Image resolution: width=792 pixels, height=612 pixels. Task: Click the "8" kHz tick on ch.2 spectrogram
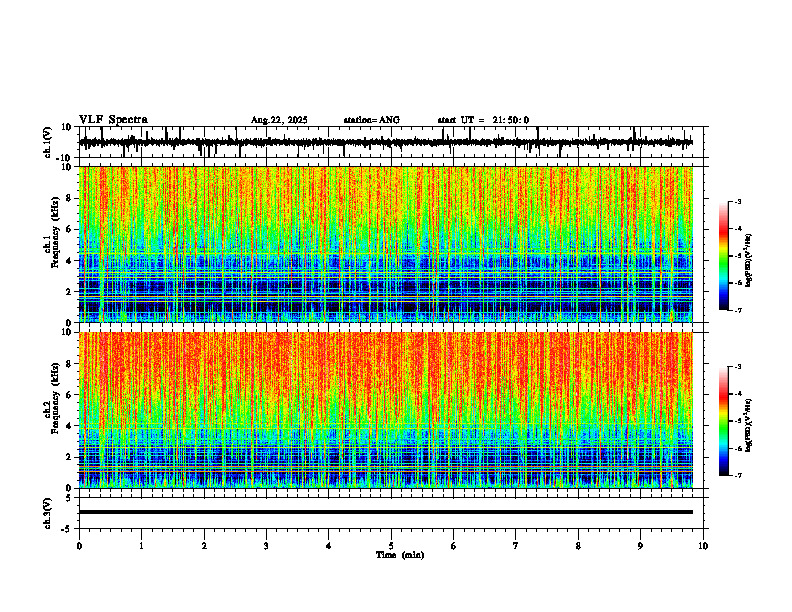click(70, 364)
